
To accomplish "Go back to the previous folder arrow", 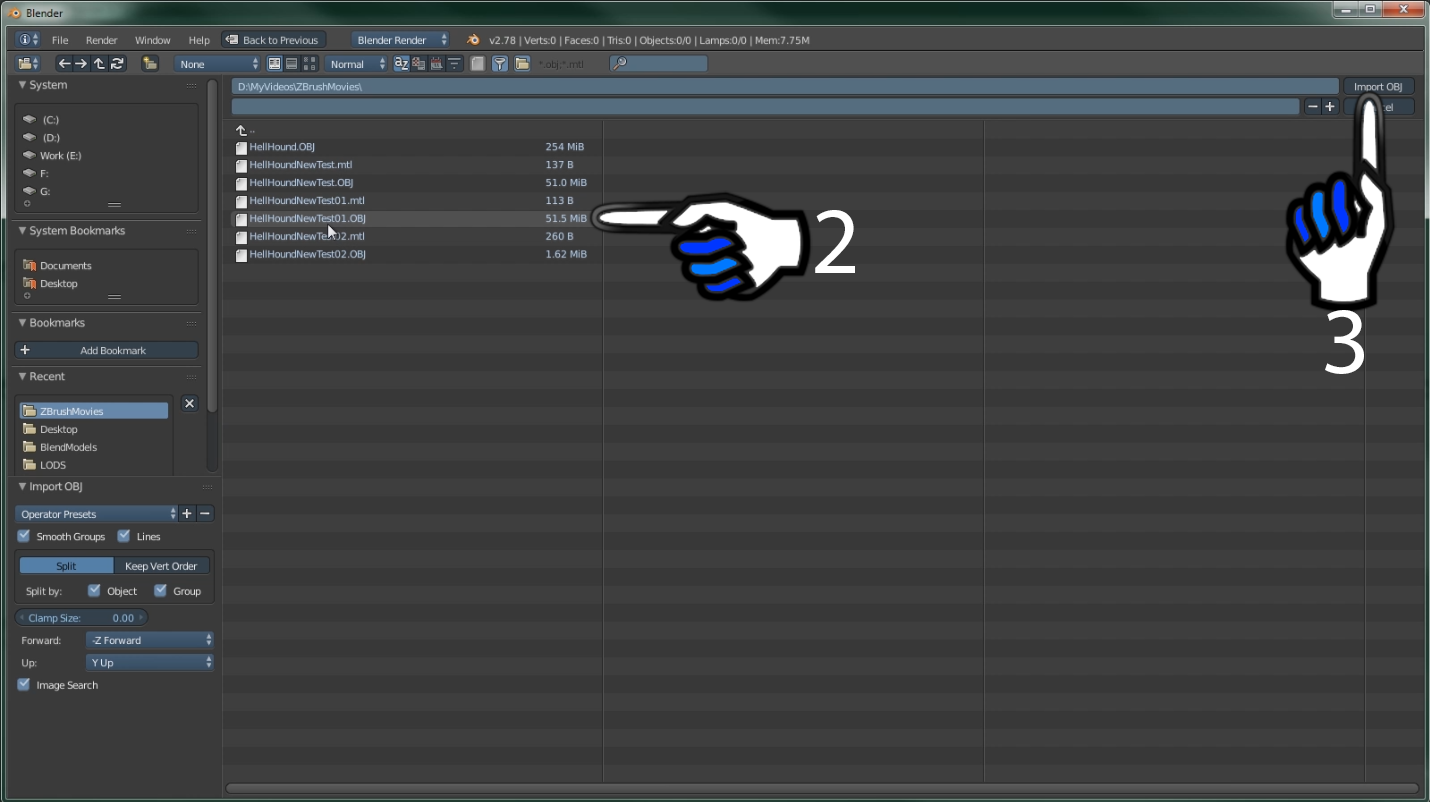I will pos(64,64).
